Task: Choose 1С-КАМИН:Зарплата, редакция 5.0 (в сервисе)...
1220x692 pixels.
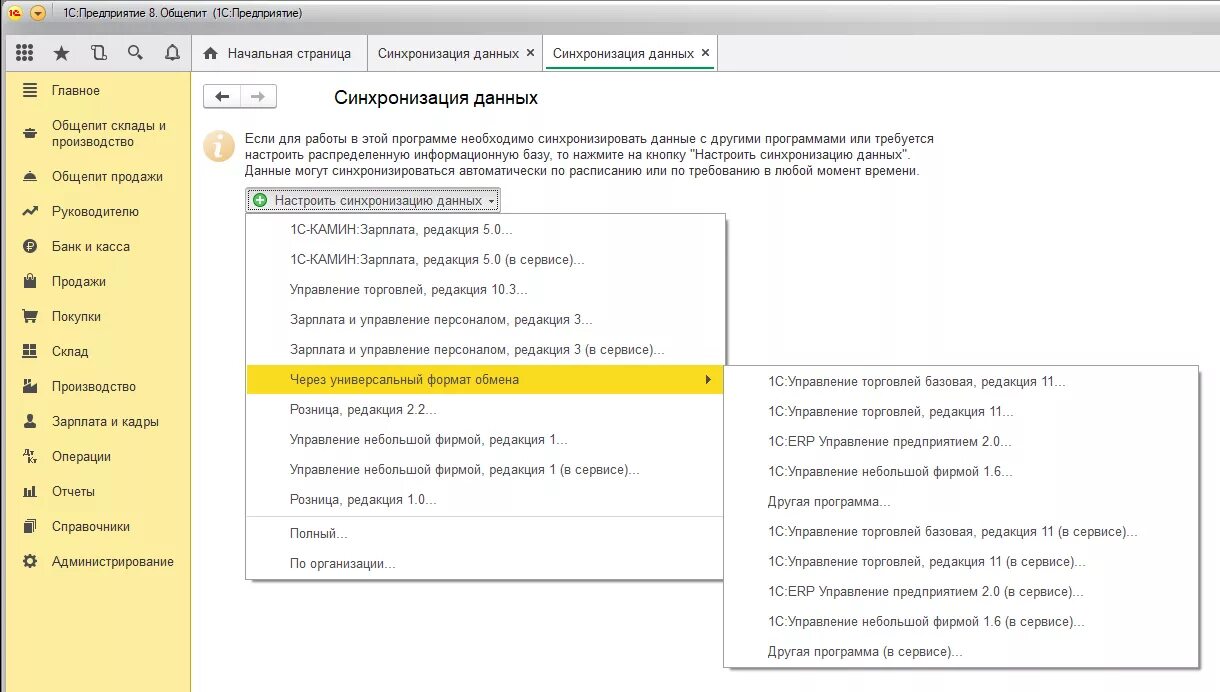Action: click(484, 259)
